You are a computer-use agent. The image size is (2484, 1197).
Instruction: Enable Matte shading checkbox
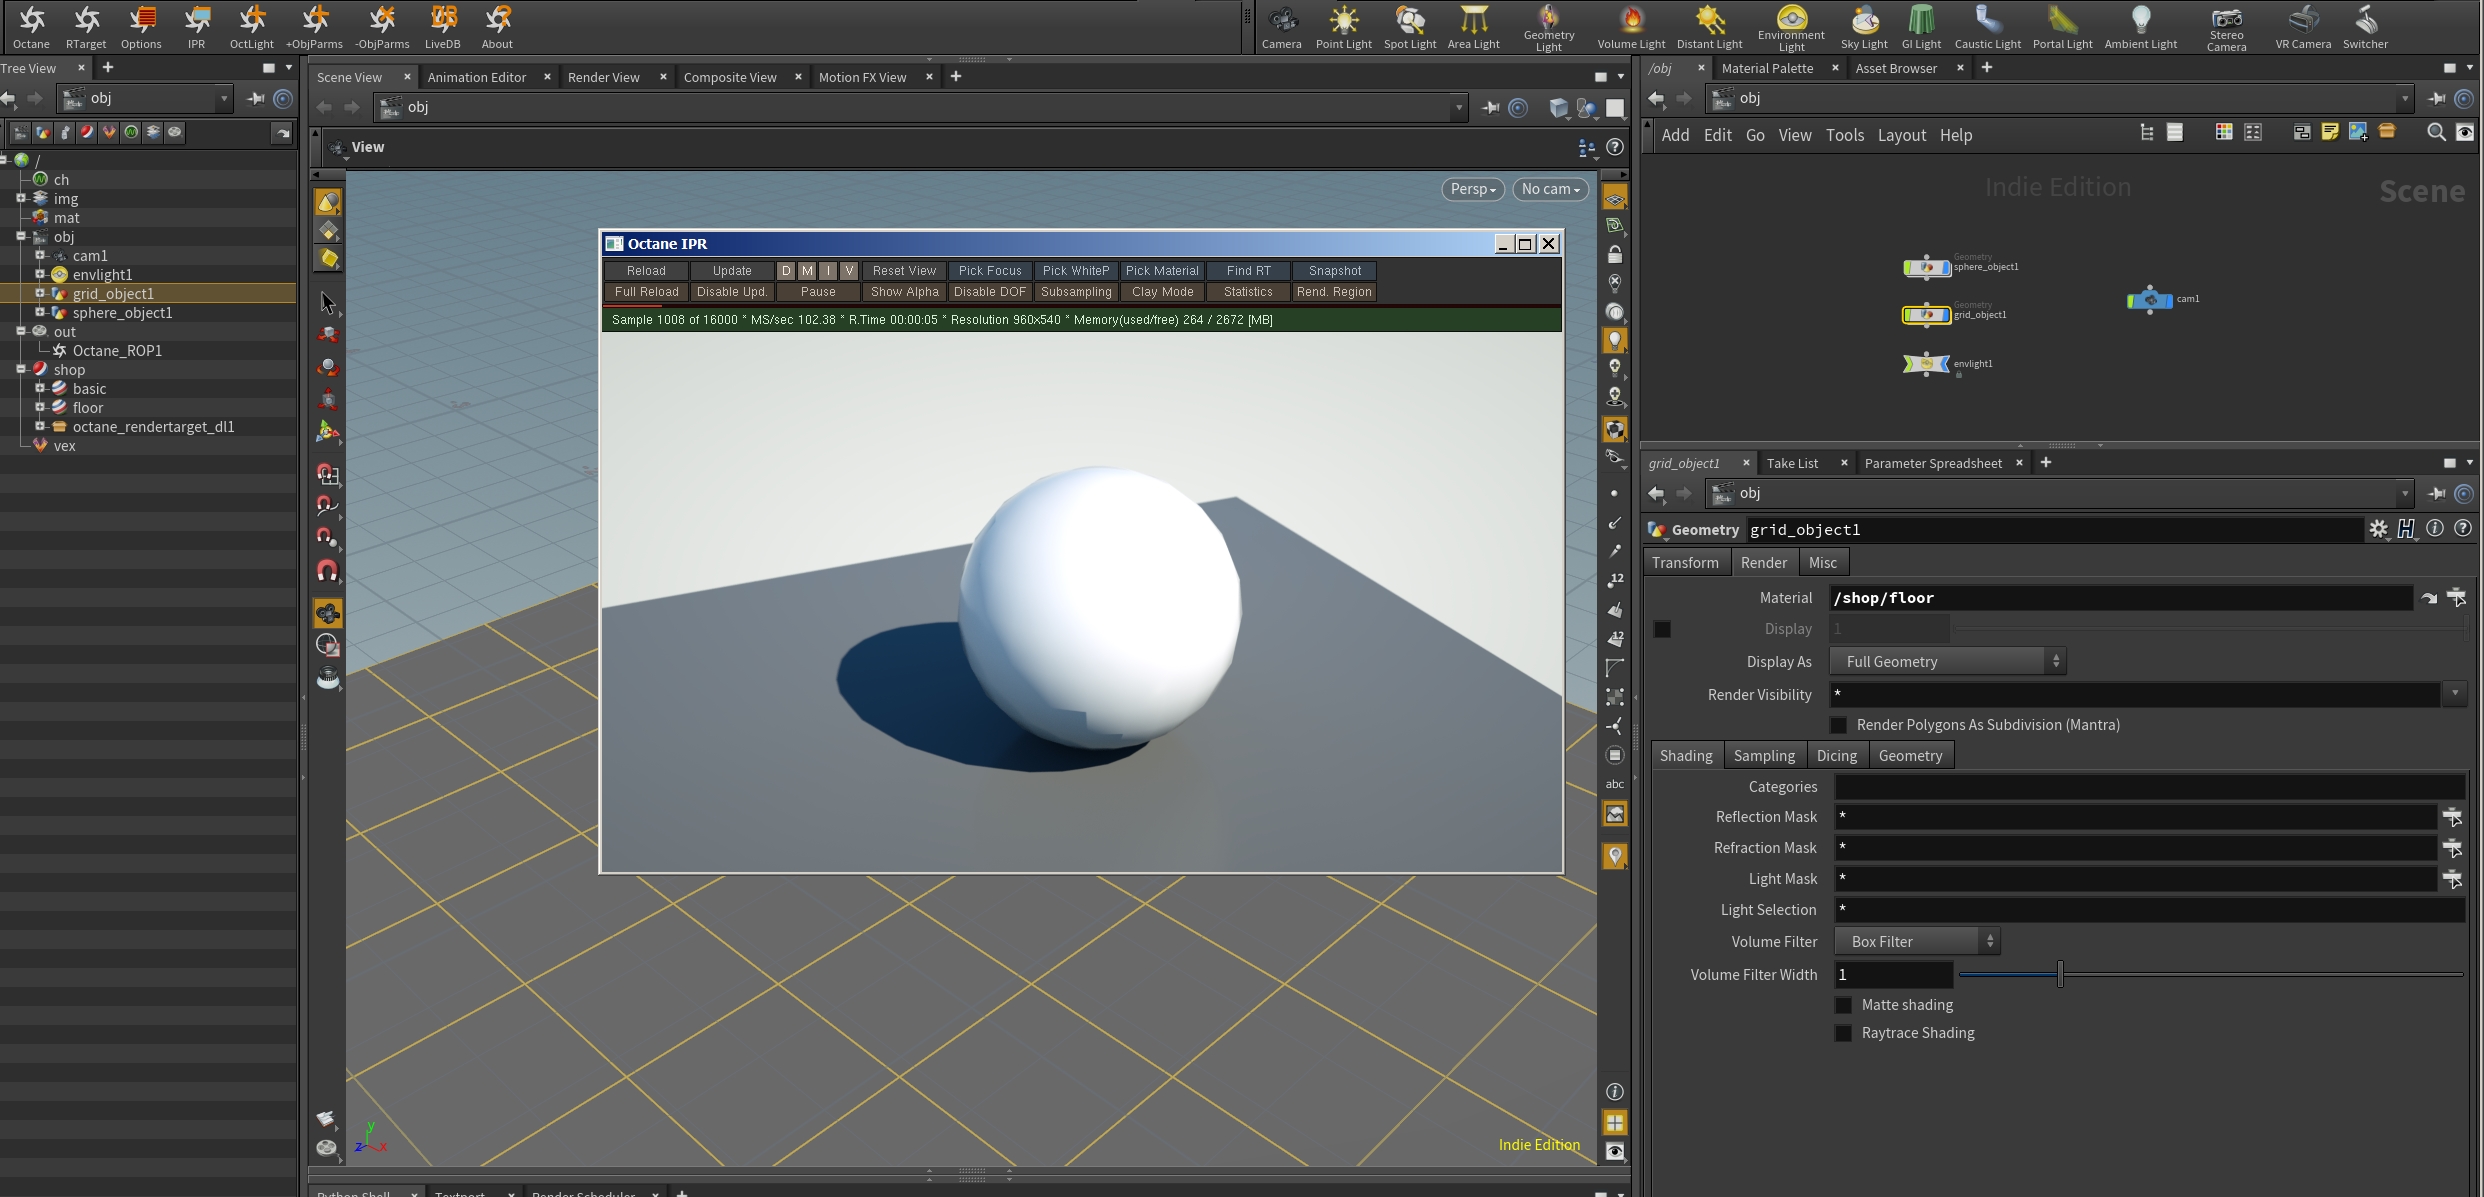pyautogui.click(x=1843, y=1005)
